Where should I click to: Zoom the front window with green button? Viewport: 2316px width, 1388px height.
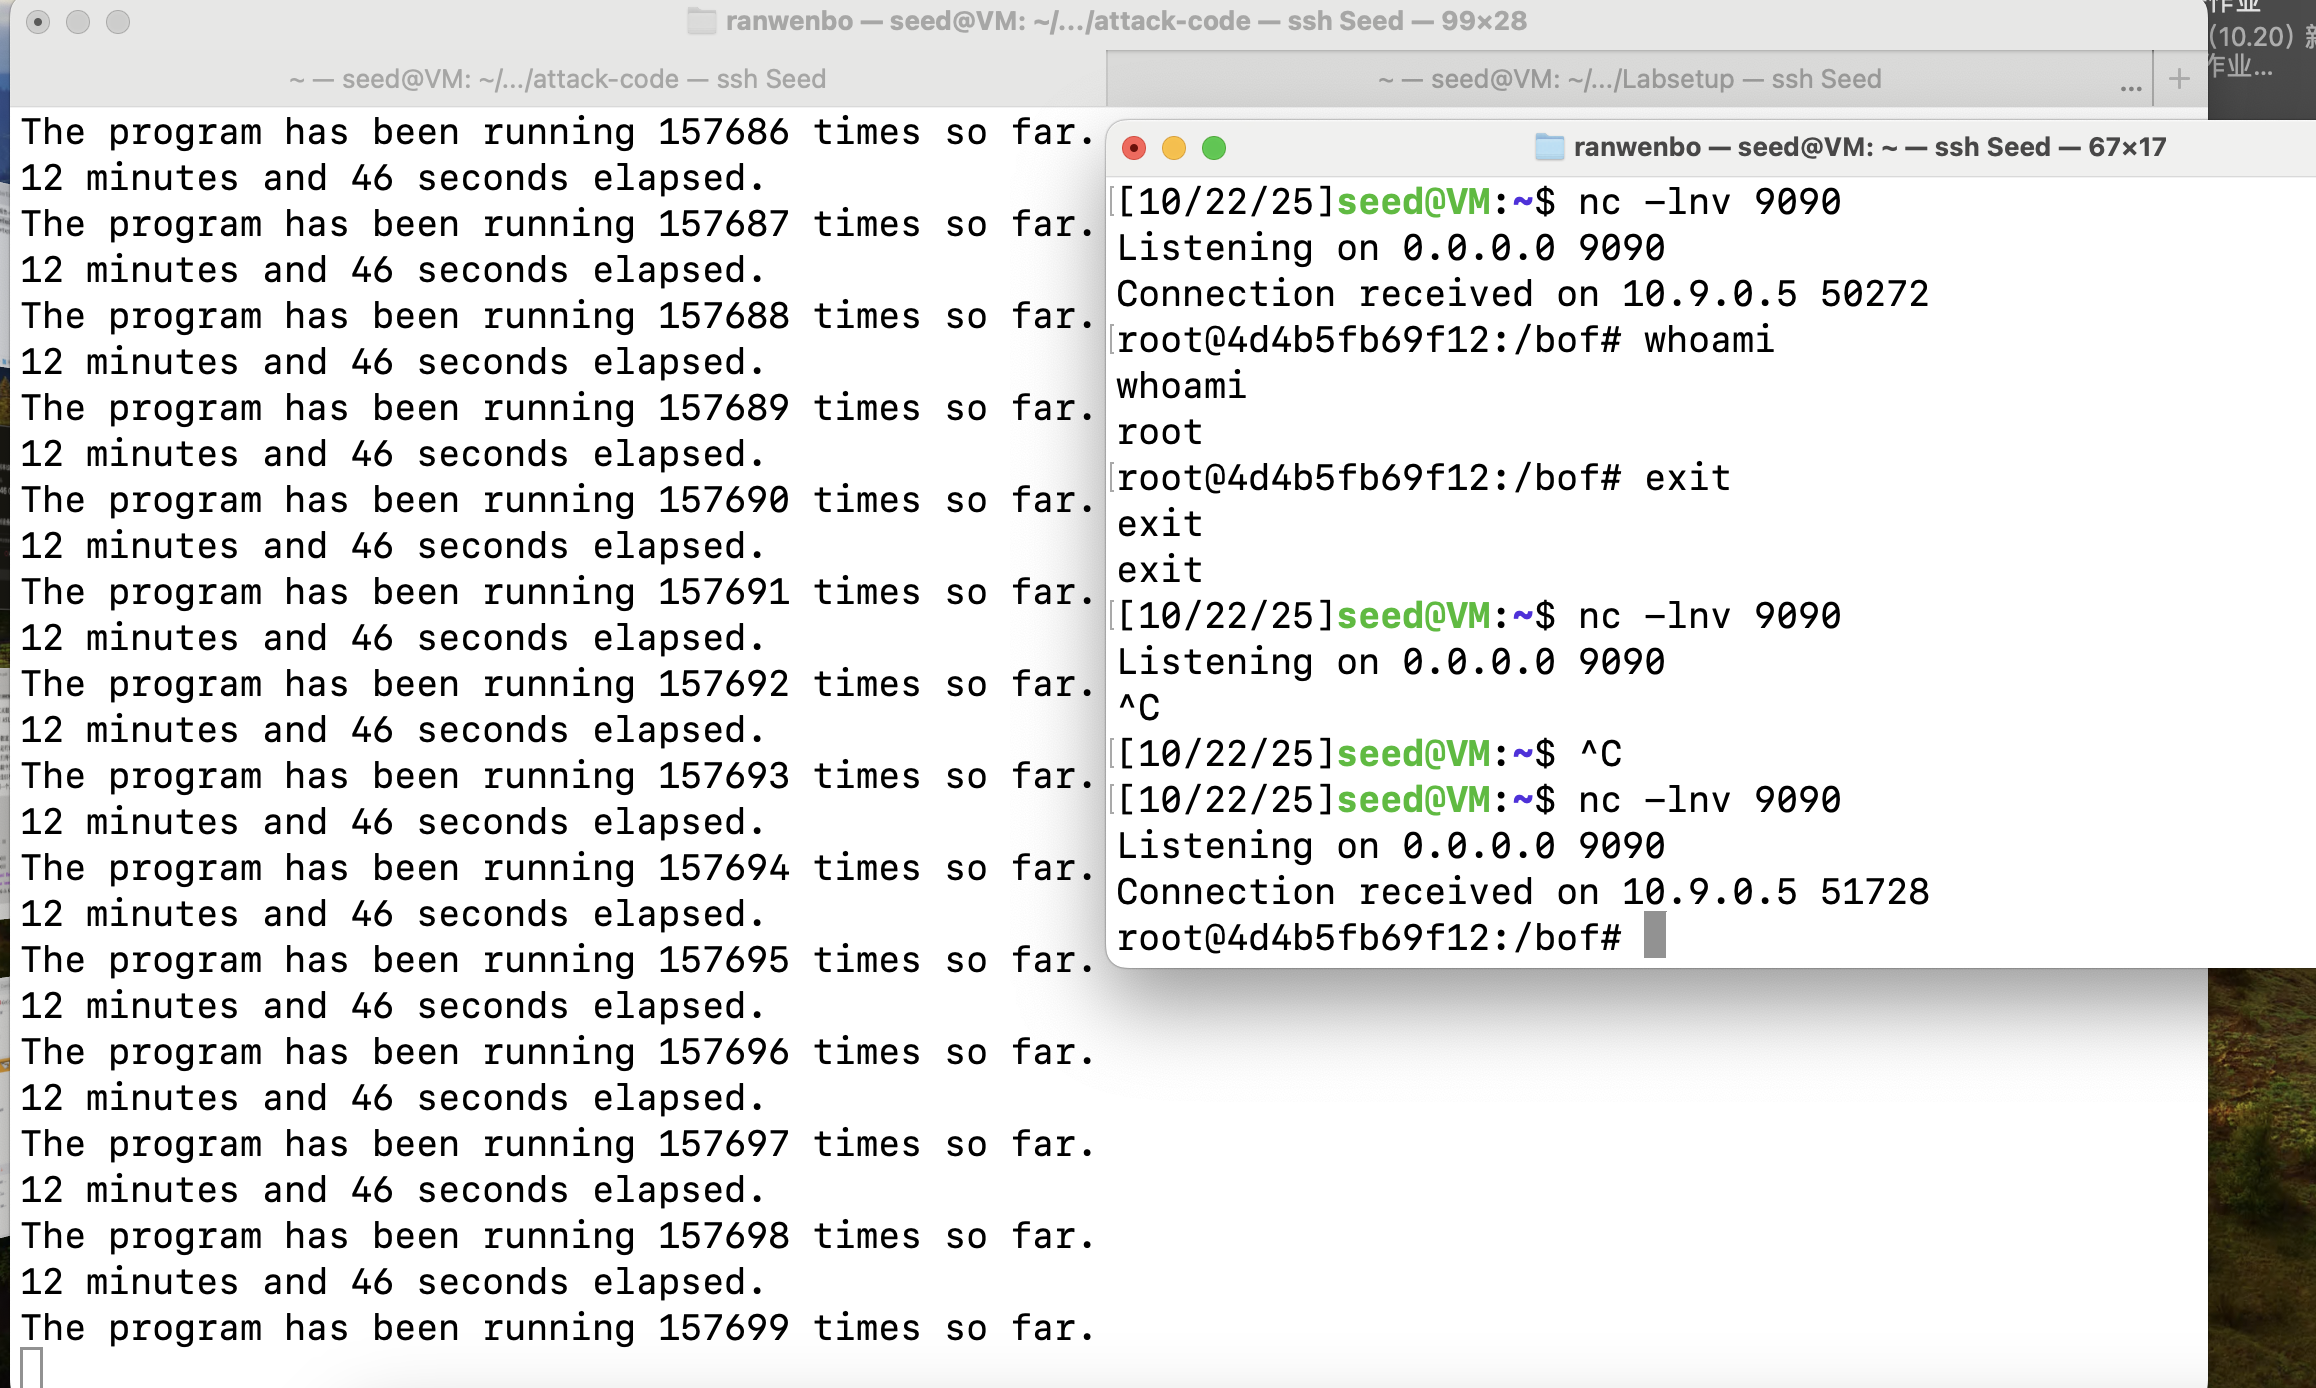[x=1214, y=148]
